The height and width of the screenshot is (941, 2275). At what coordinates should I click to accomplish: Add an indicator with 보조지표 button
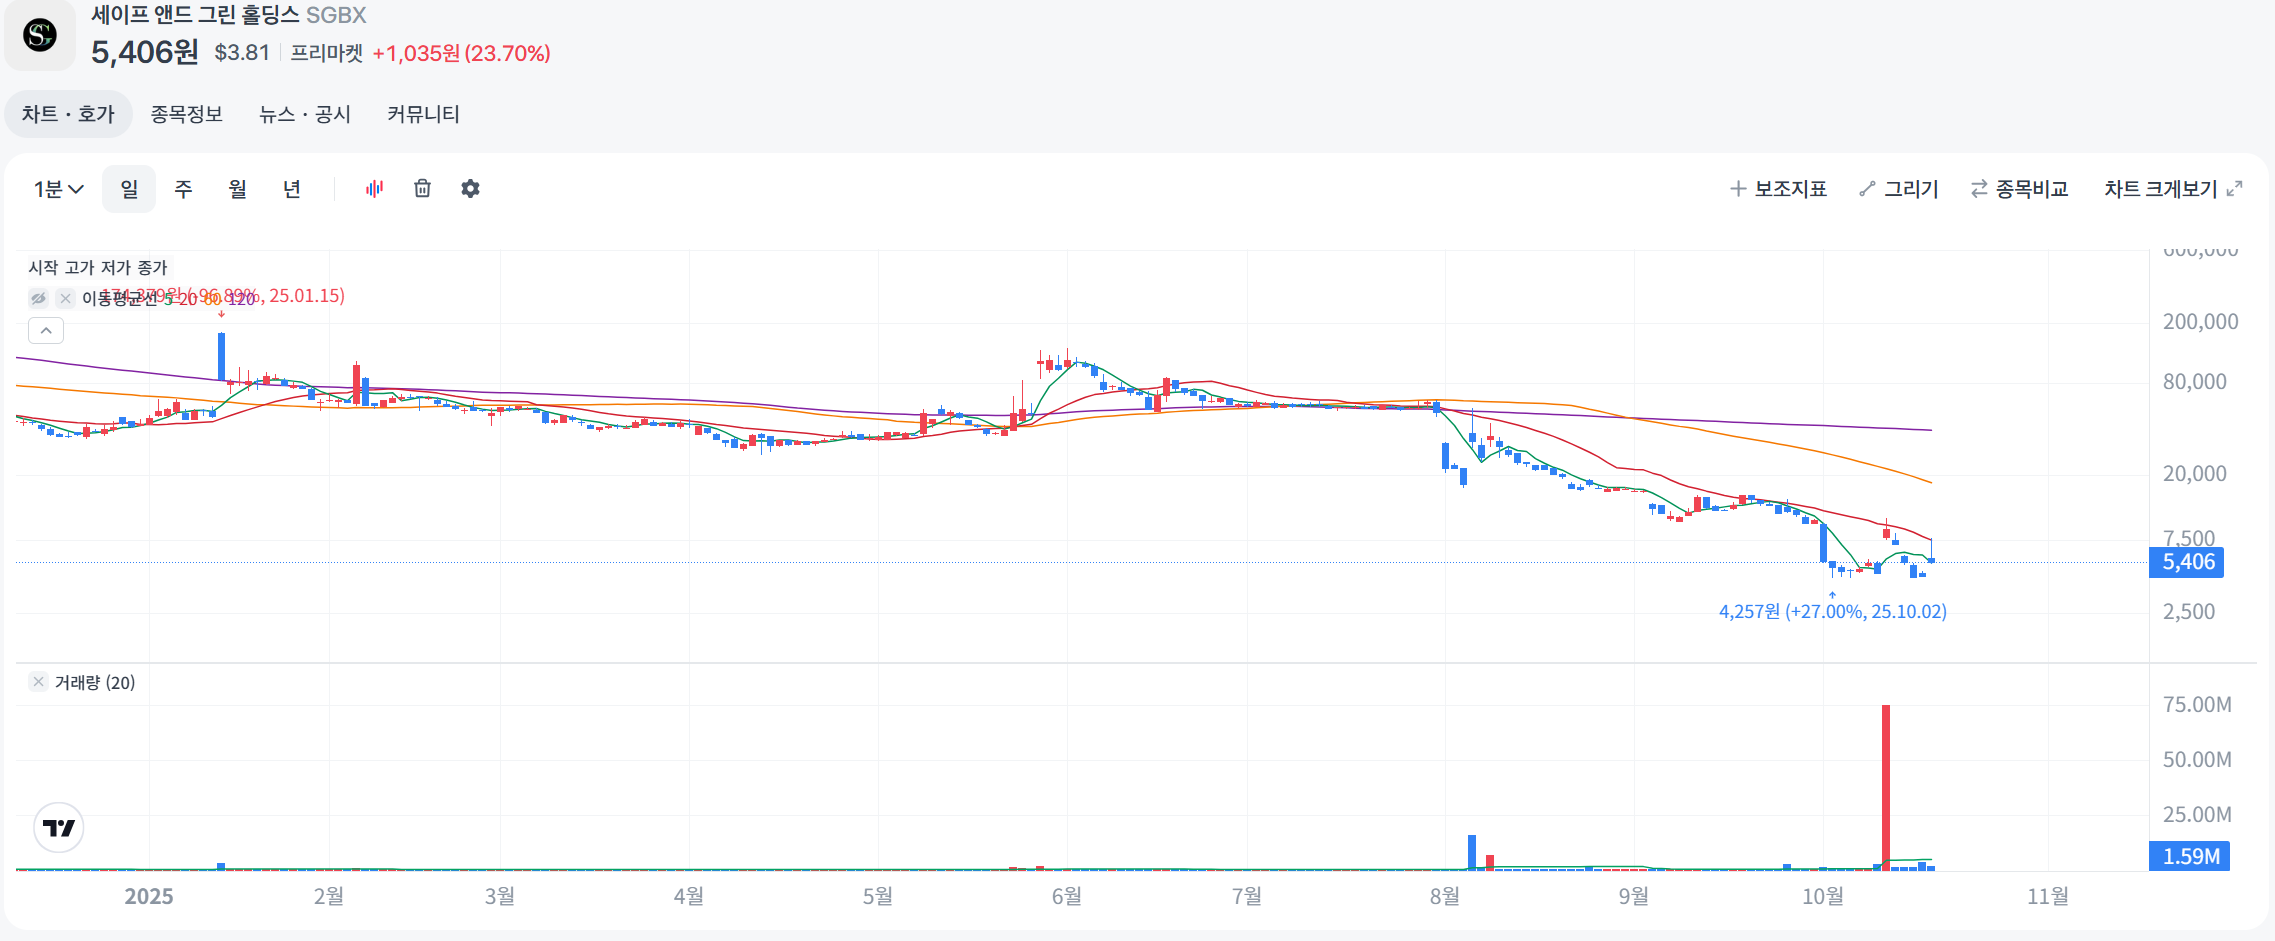(1778, 189)
